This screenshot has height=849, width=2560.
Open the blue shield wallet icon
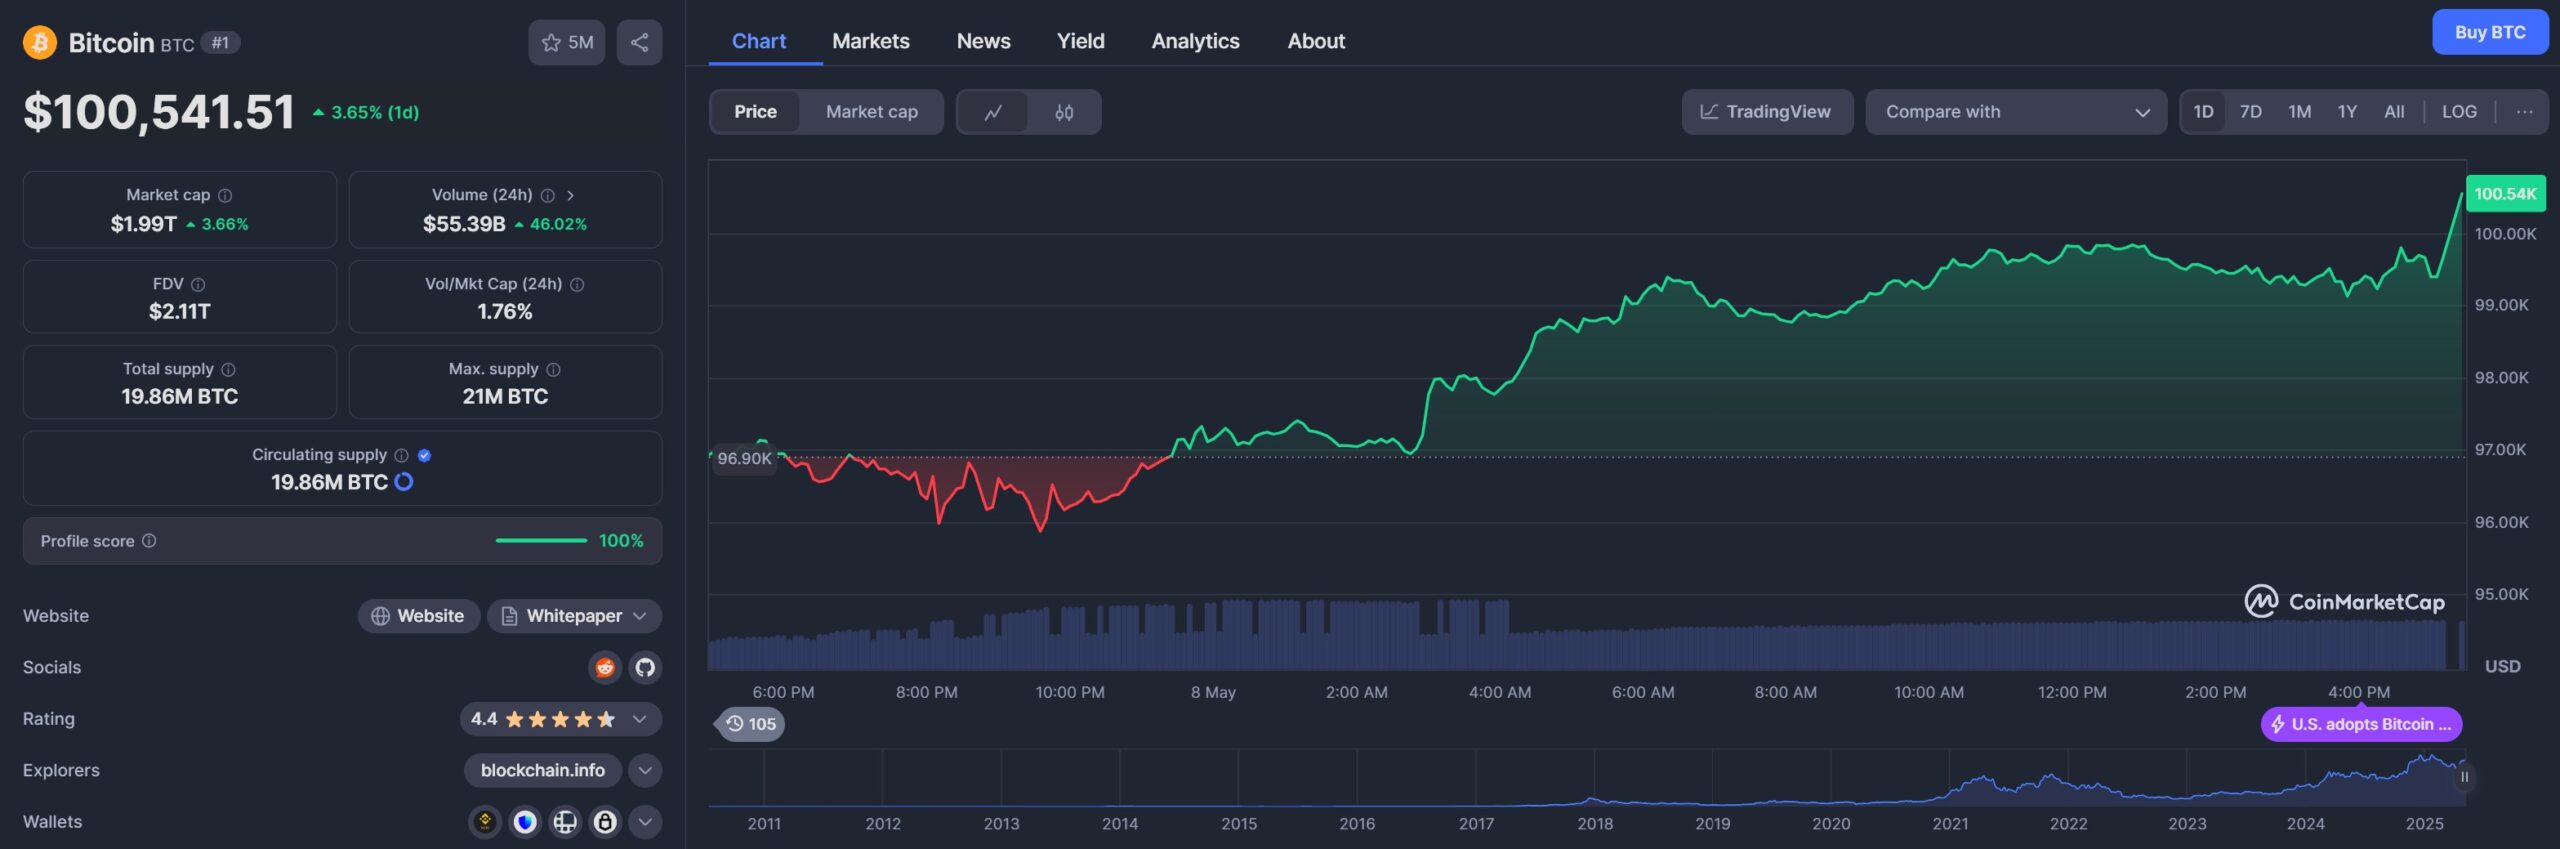point(525,822)
